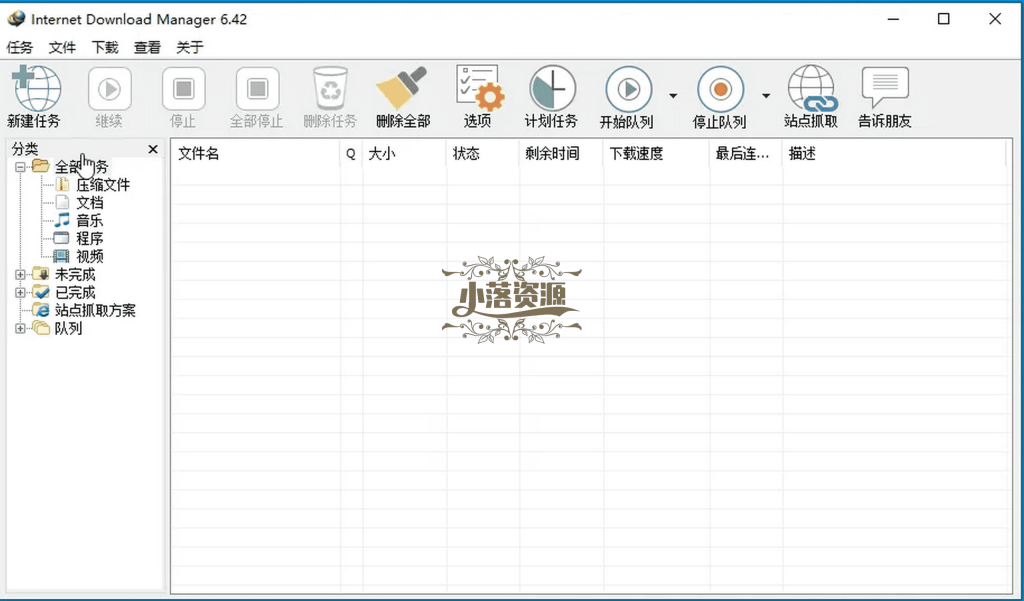Expand the 未完成 tree node
Screen dimensions: 1024x601
coord(20,274)
